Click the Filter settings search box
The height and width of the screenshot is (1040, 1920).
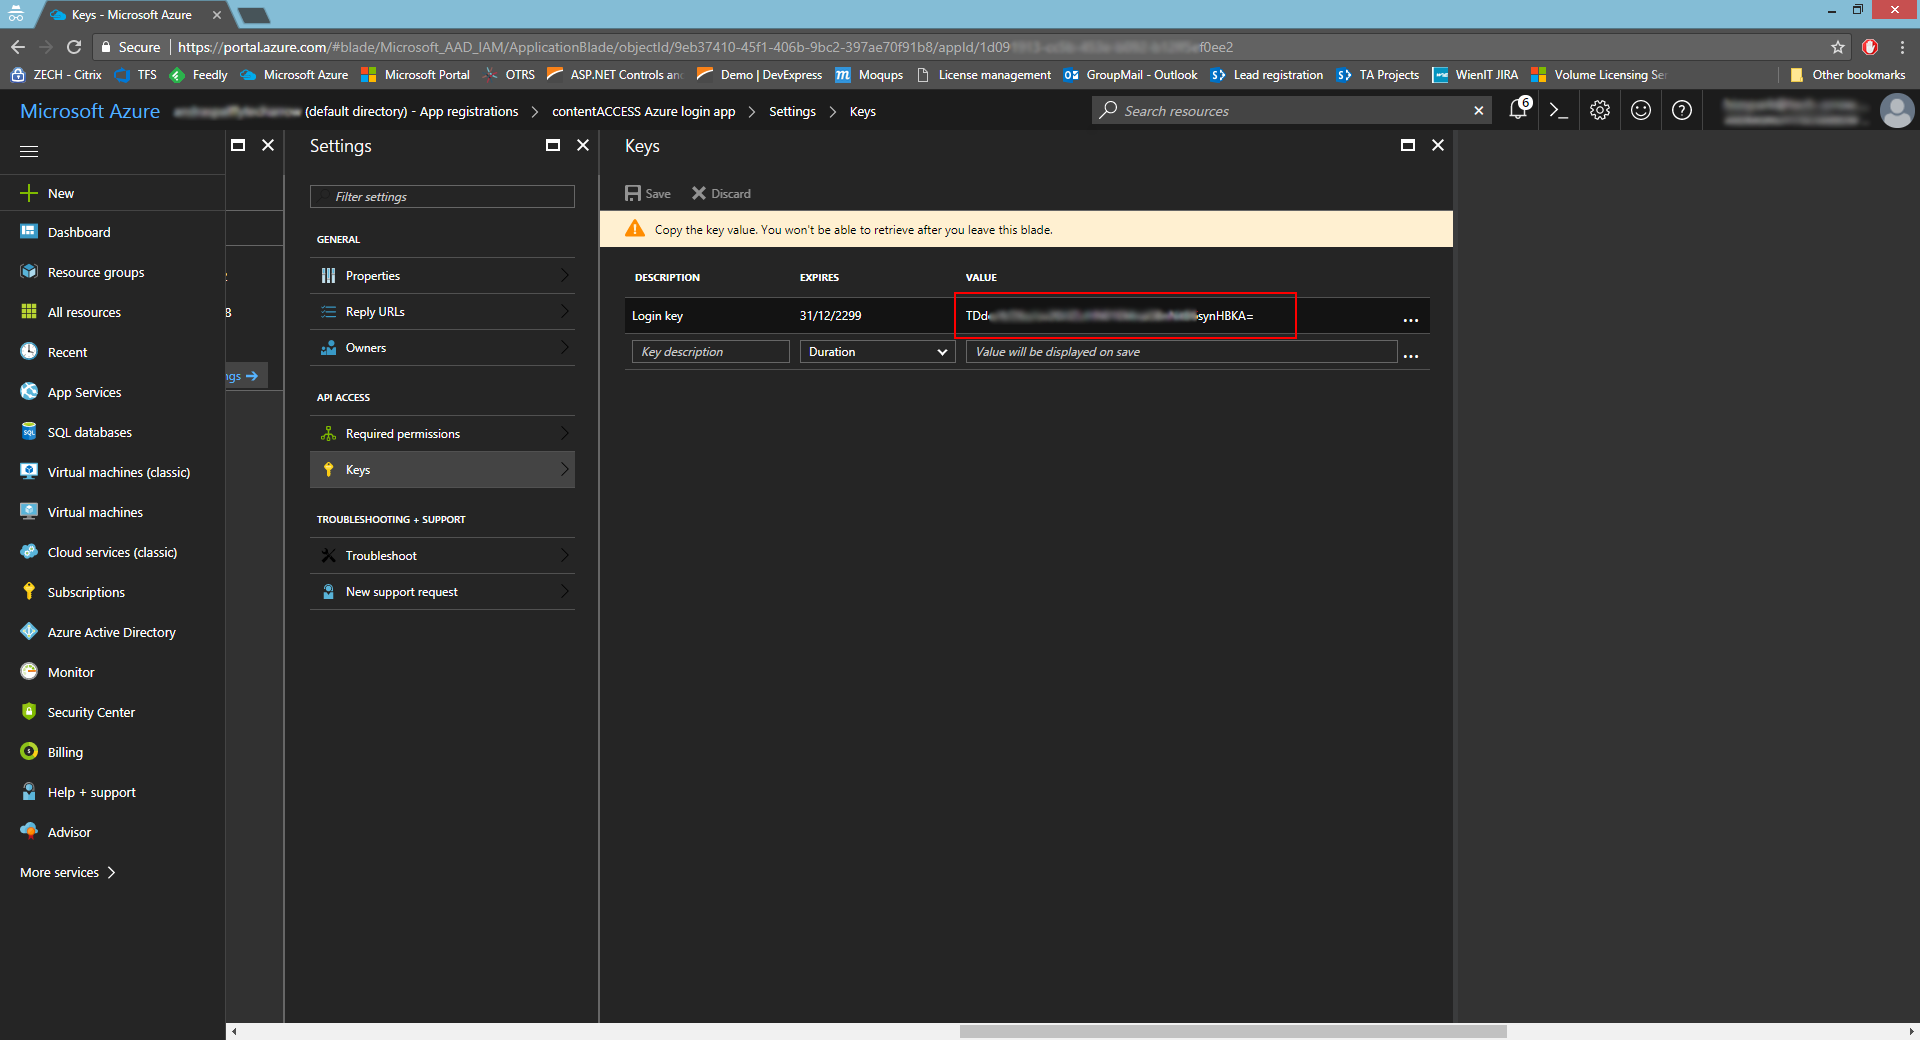pyautogui.click(x=442, y=197)
